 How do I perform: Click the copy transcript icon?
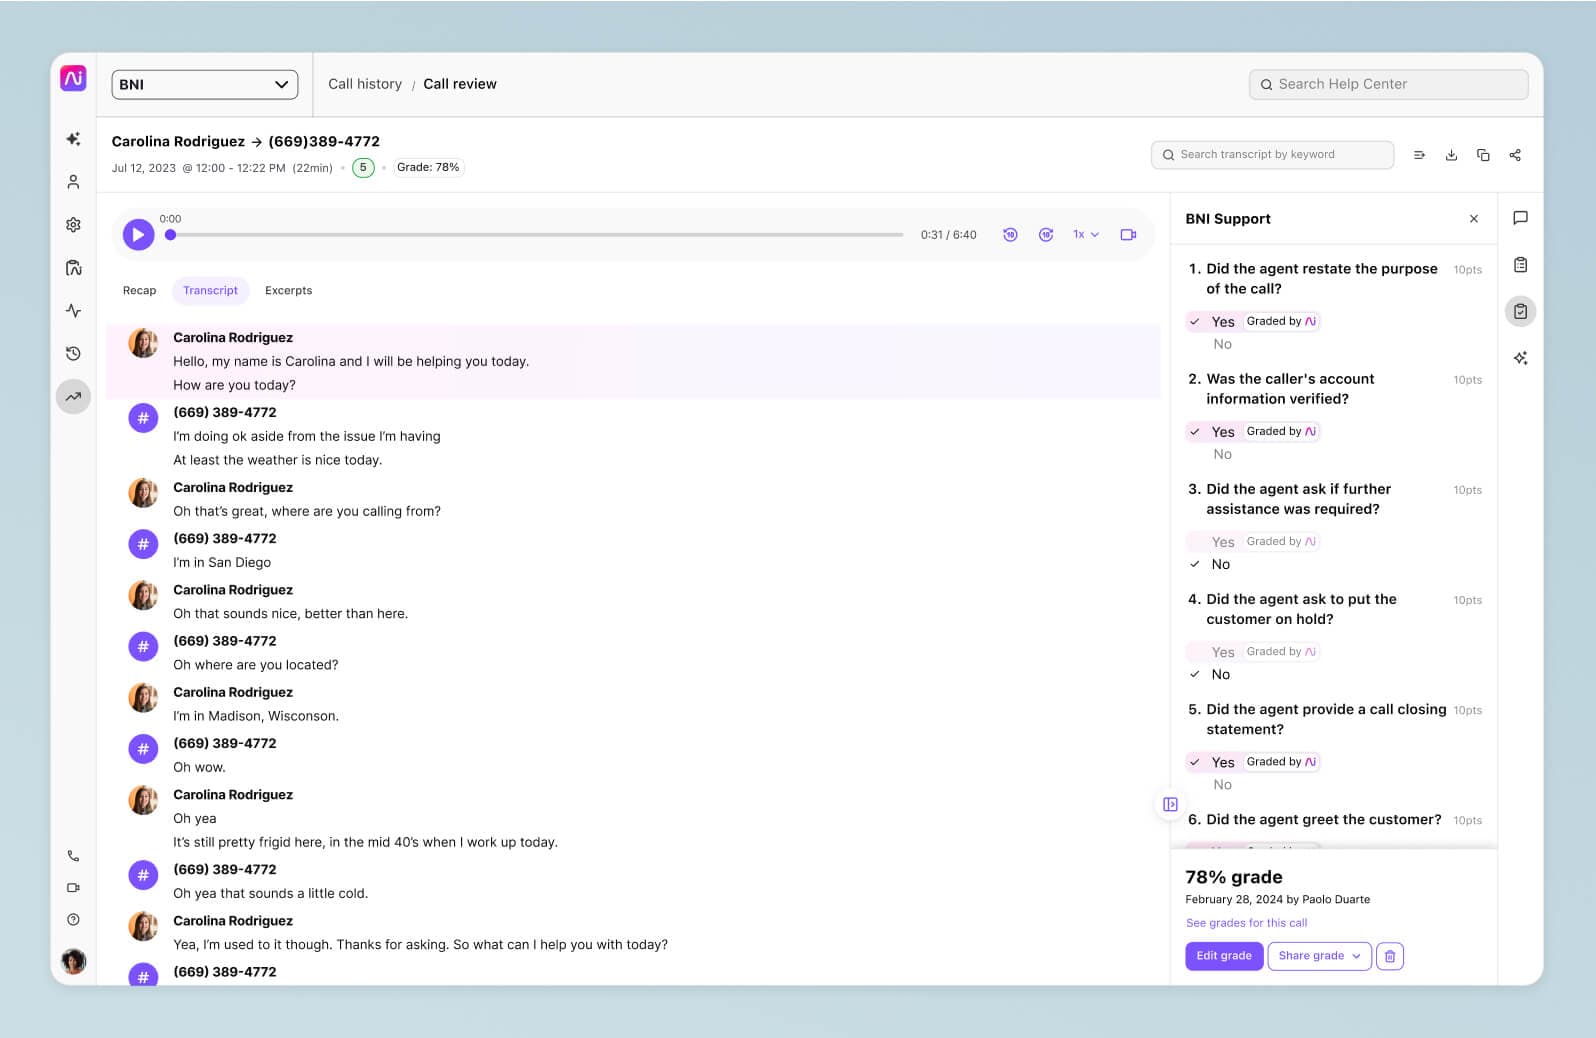pos(1483,155)
